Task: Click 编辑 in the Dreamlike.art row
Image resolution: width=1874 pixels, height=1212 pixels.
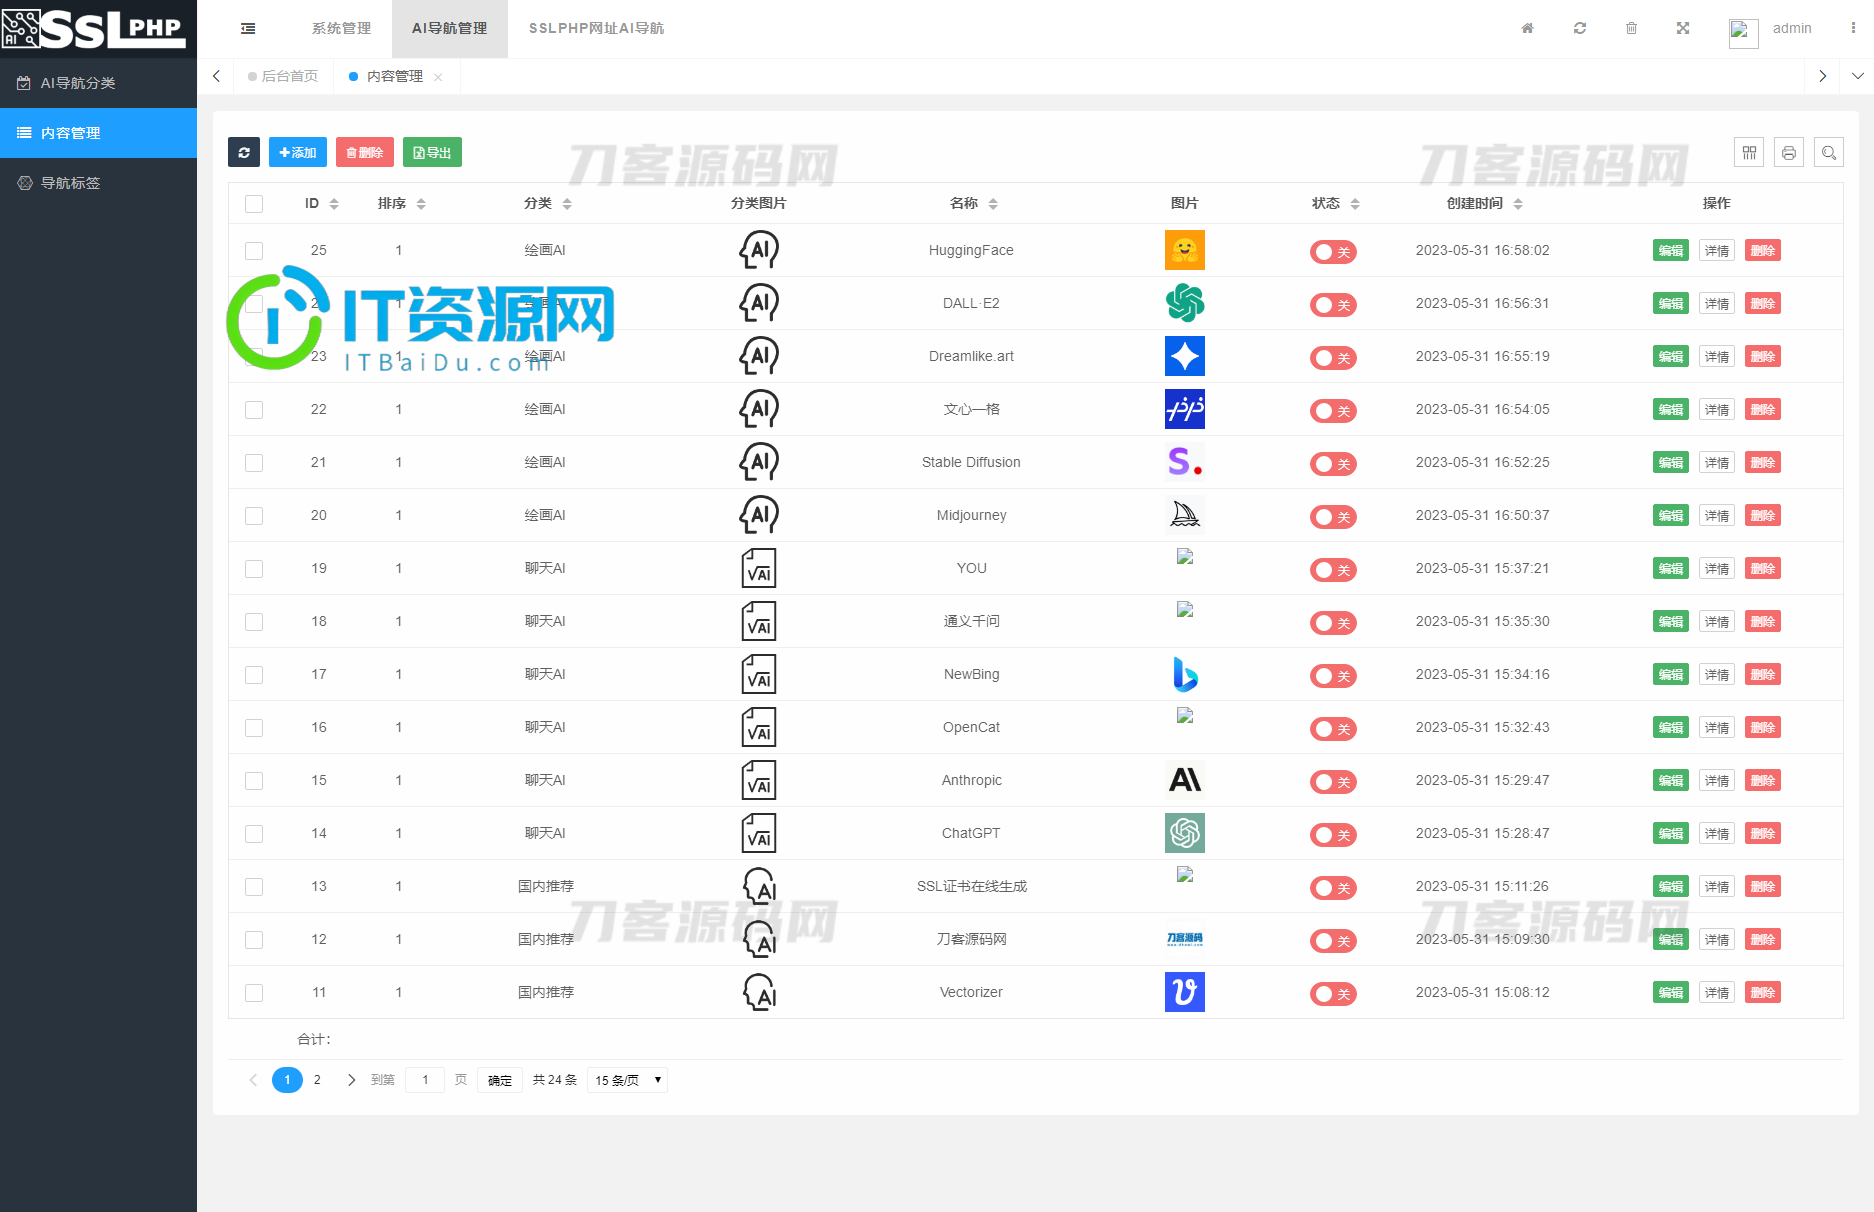Action: [x=1670, y=357]
